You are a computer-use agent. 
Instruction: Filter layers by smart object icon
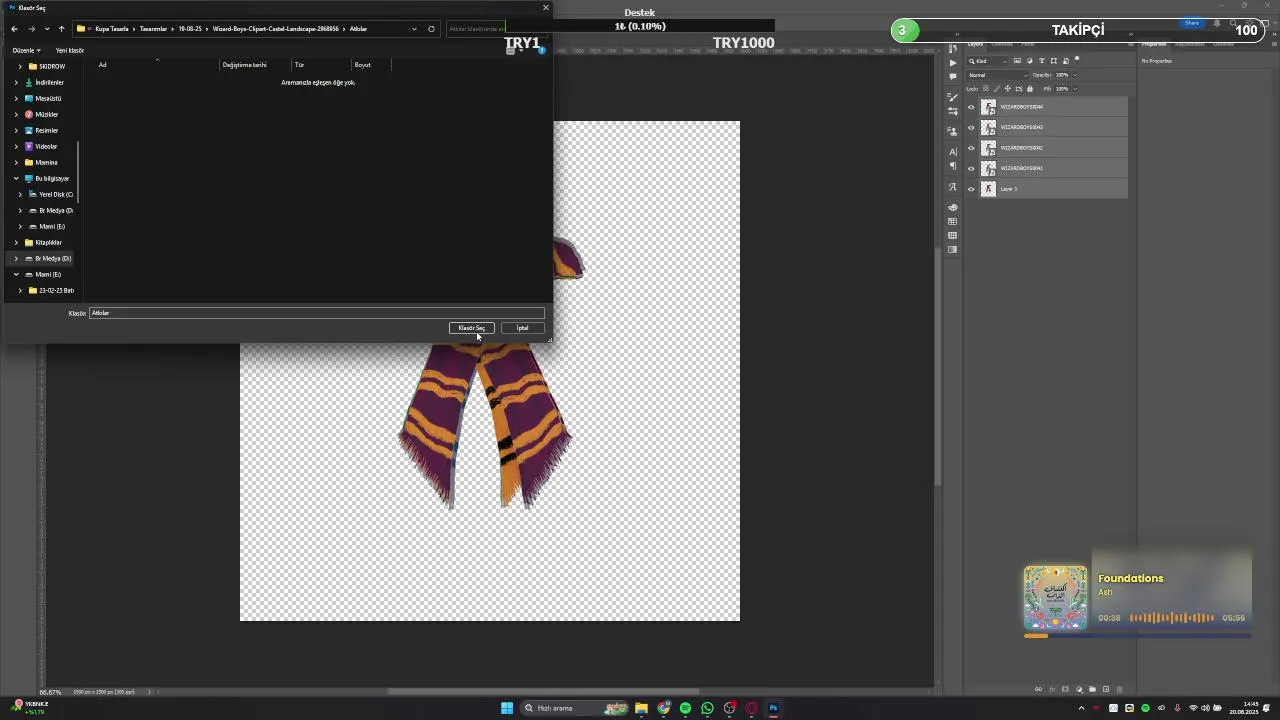pos(1066,61)
